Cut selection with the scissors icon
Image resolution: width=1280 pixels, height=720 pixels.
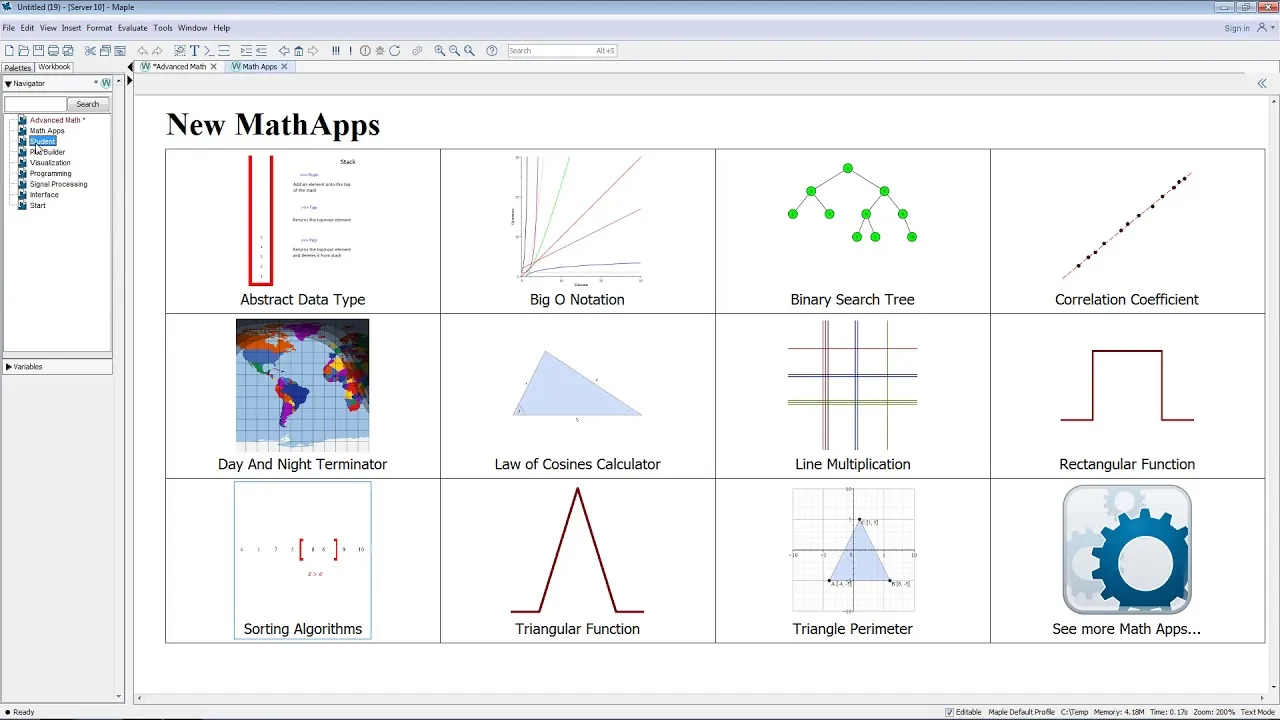click(x=90, y=50)
